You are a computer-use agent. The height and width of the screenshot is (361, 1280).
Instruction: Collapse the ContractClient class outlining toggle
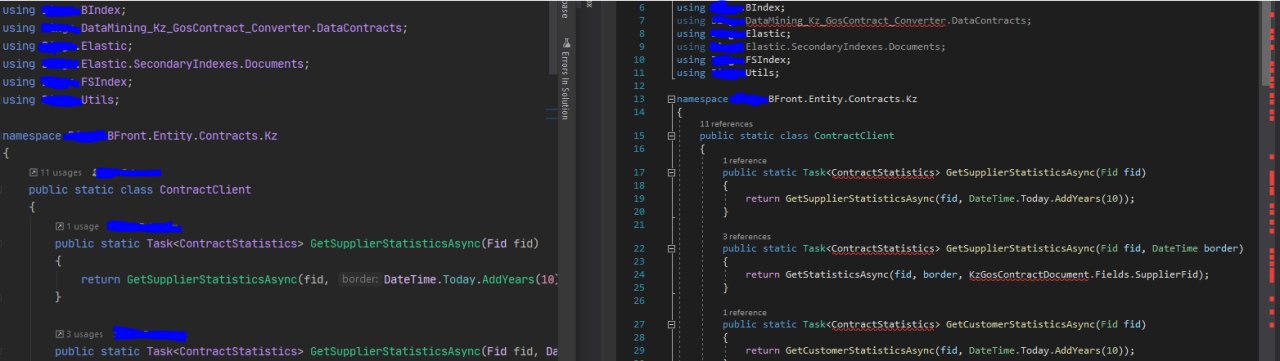tap(670, 135)
